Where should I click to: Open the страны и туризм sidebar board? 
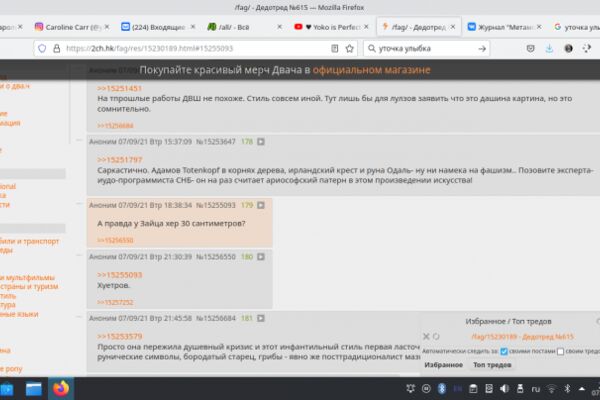pyautogui.click(x=29, y=286)
